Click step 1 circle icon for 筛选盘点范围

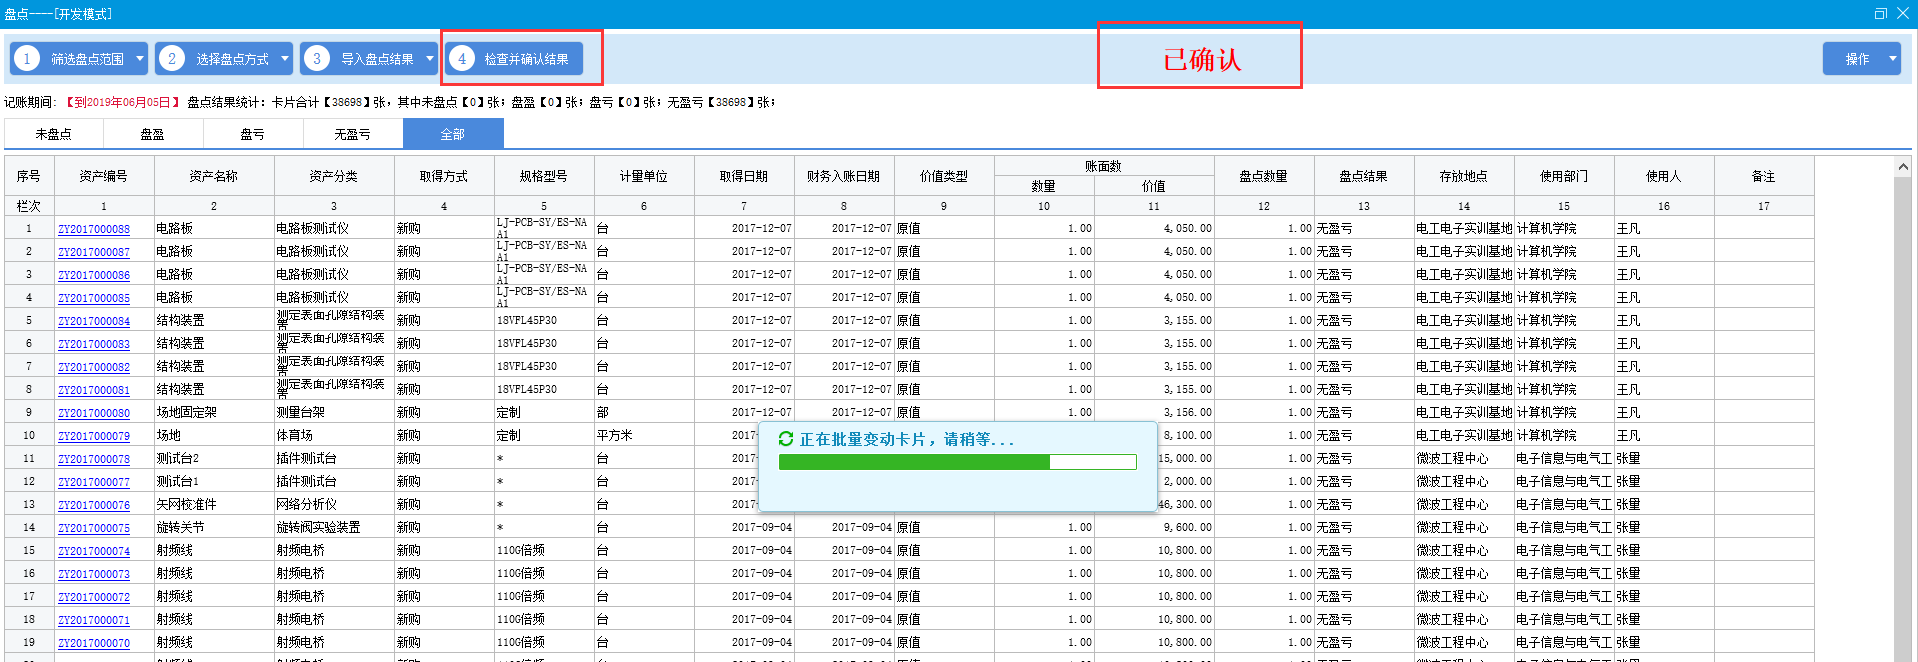pyautogui.click(x=28, y=59)
